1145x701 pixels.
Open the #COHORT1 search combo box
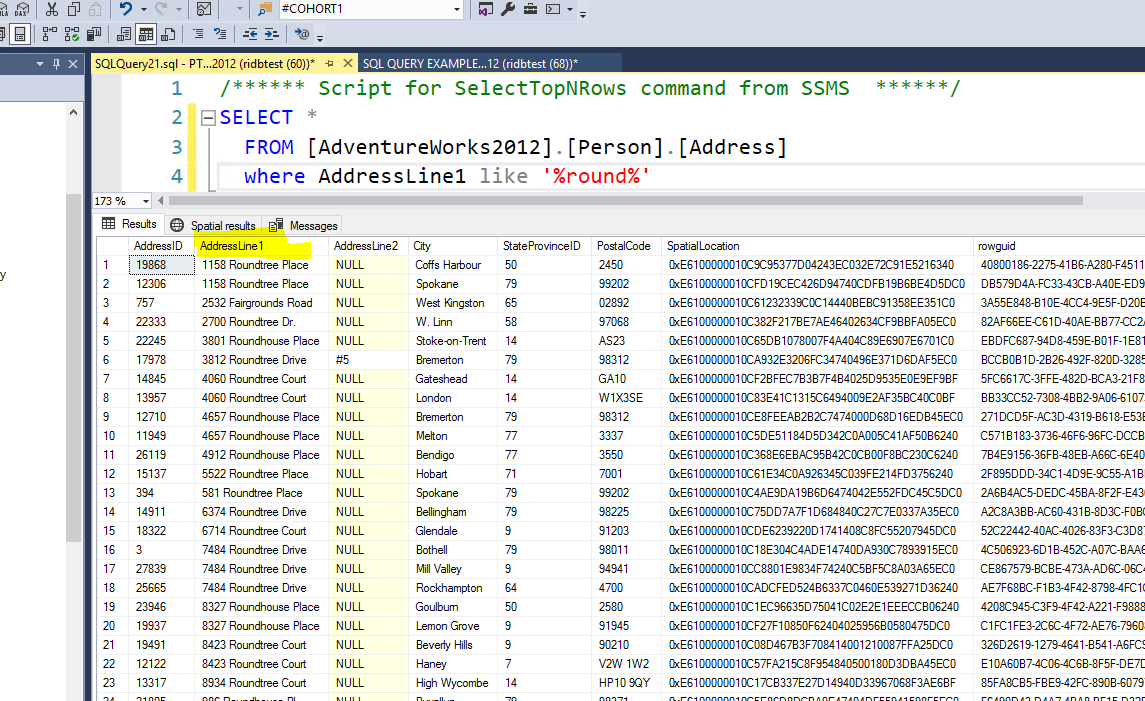click(370, 9)
